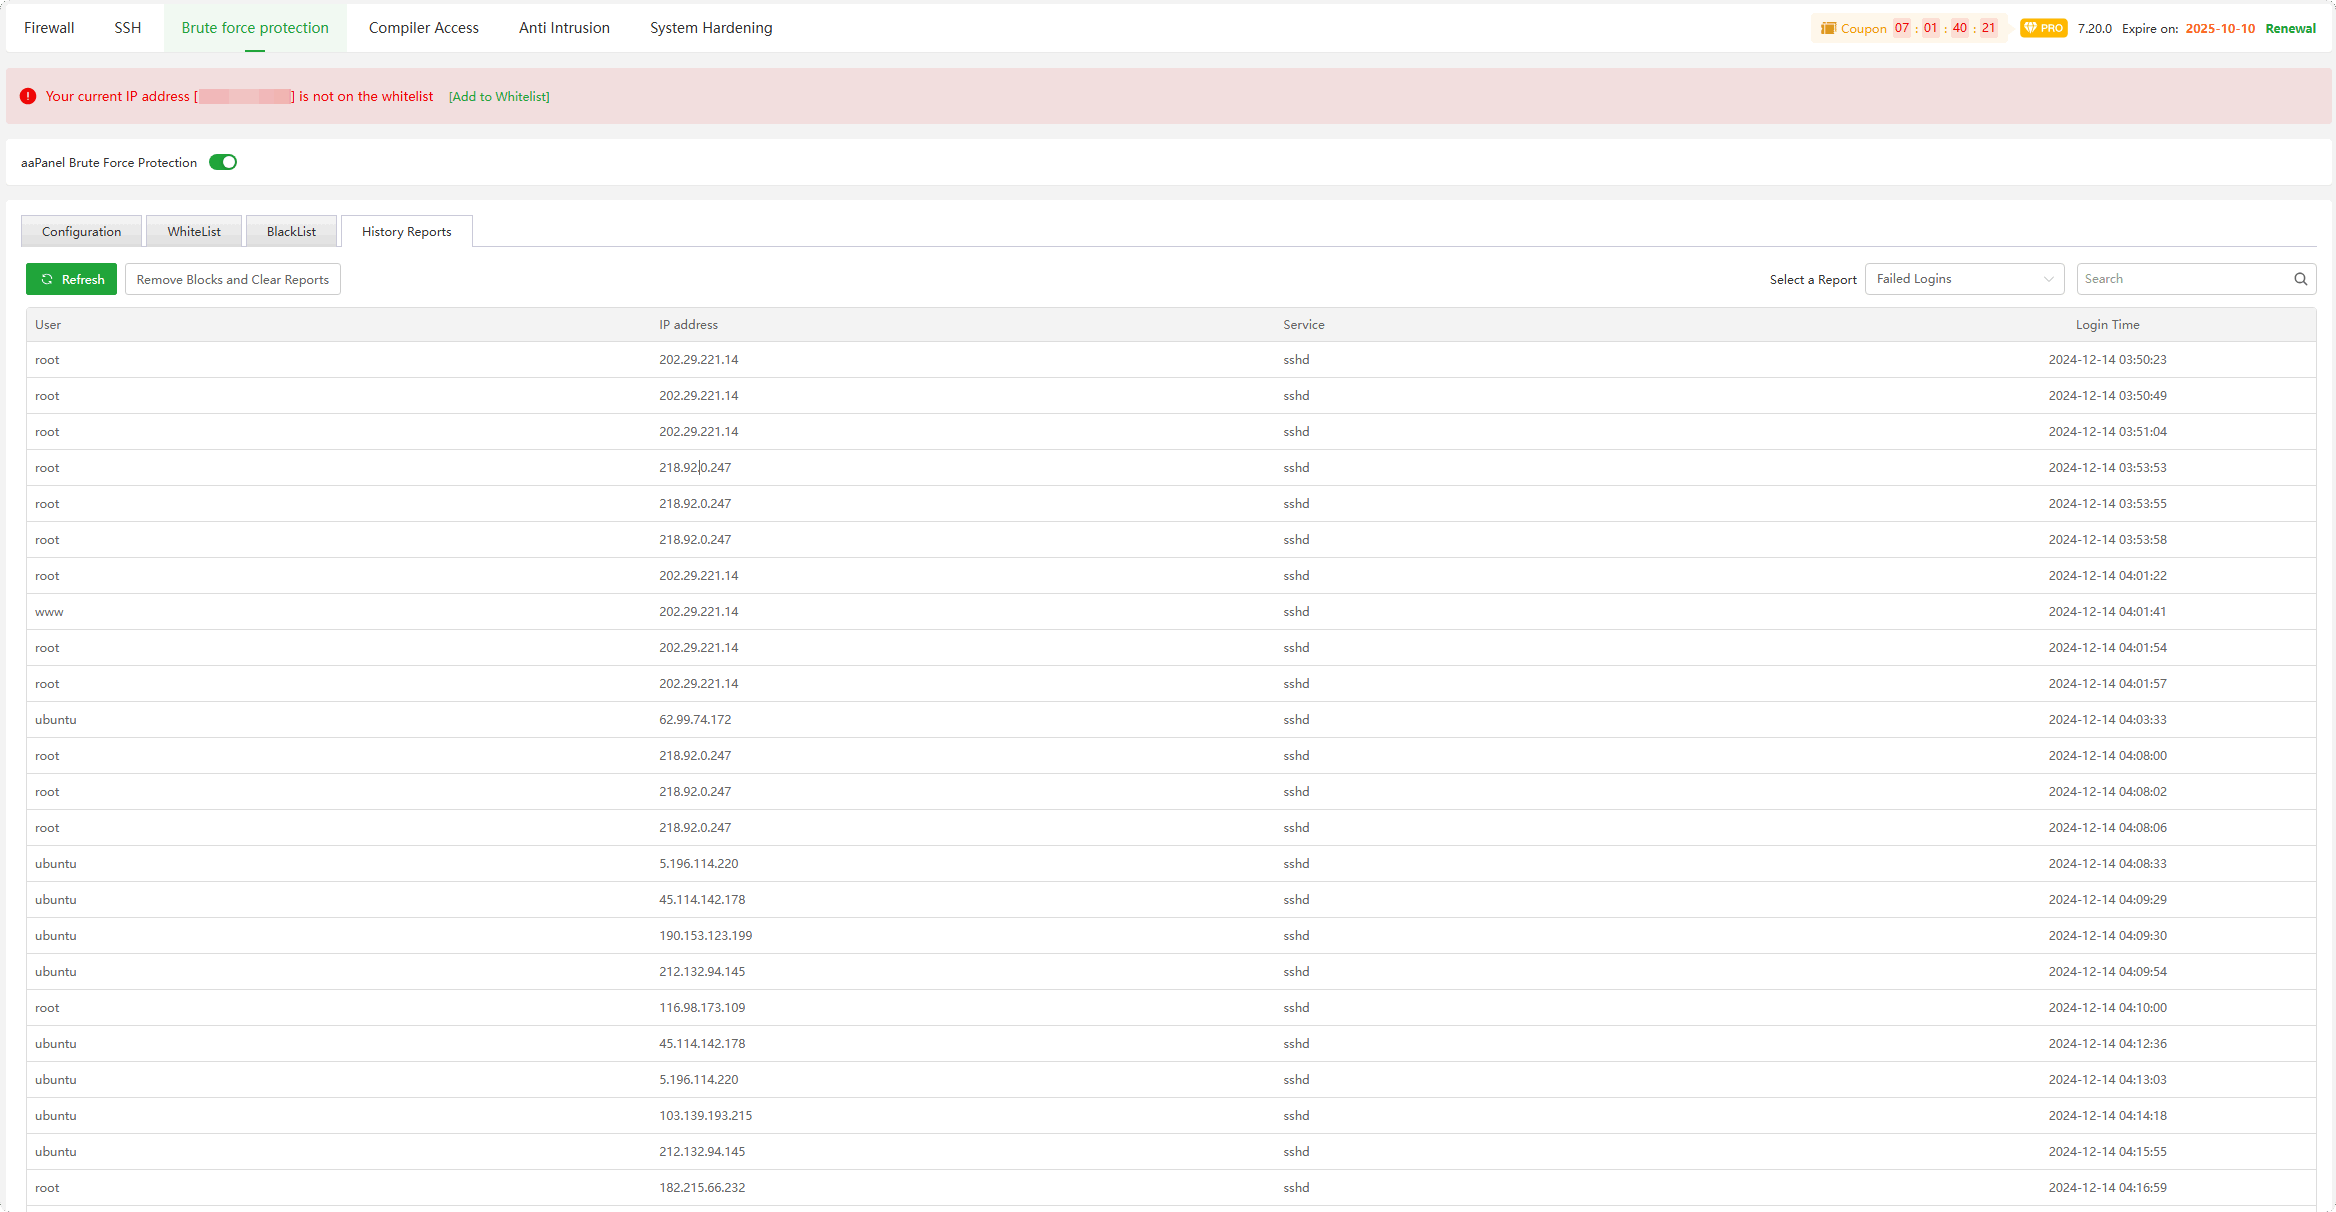Image resolution: width=2336 pixels, height=1212 pixels.
Task: Select the History Reports tab
Action: tap(406, 231)
